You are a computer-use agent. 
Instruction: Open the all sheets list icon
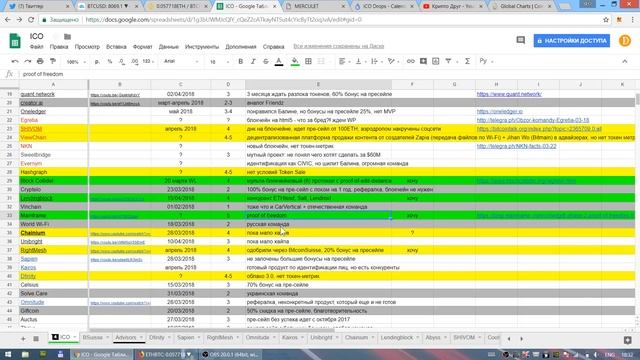click(x=36, y=338)
